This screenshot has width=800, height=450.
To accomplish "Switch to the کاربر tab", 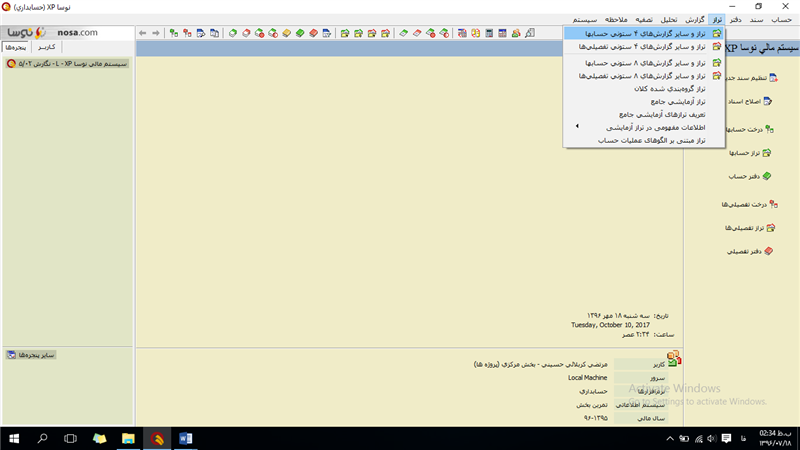I will [46, 47].
